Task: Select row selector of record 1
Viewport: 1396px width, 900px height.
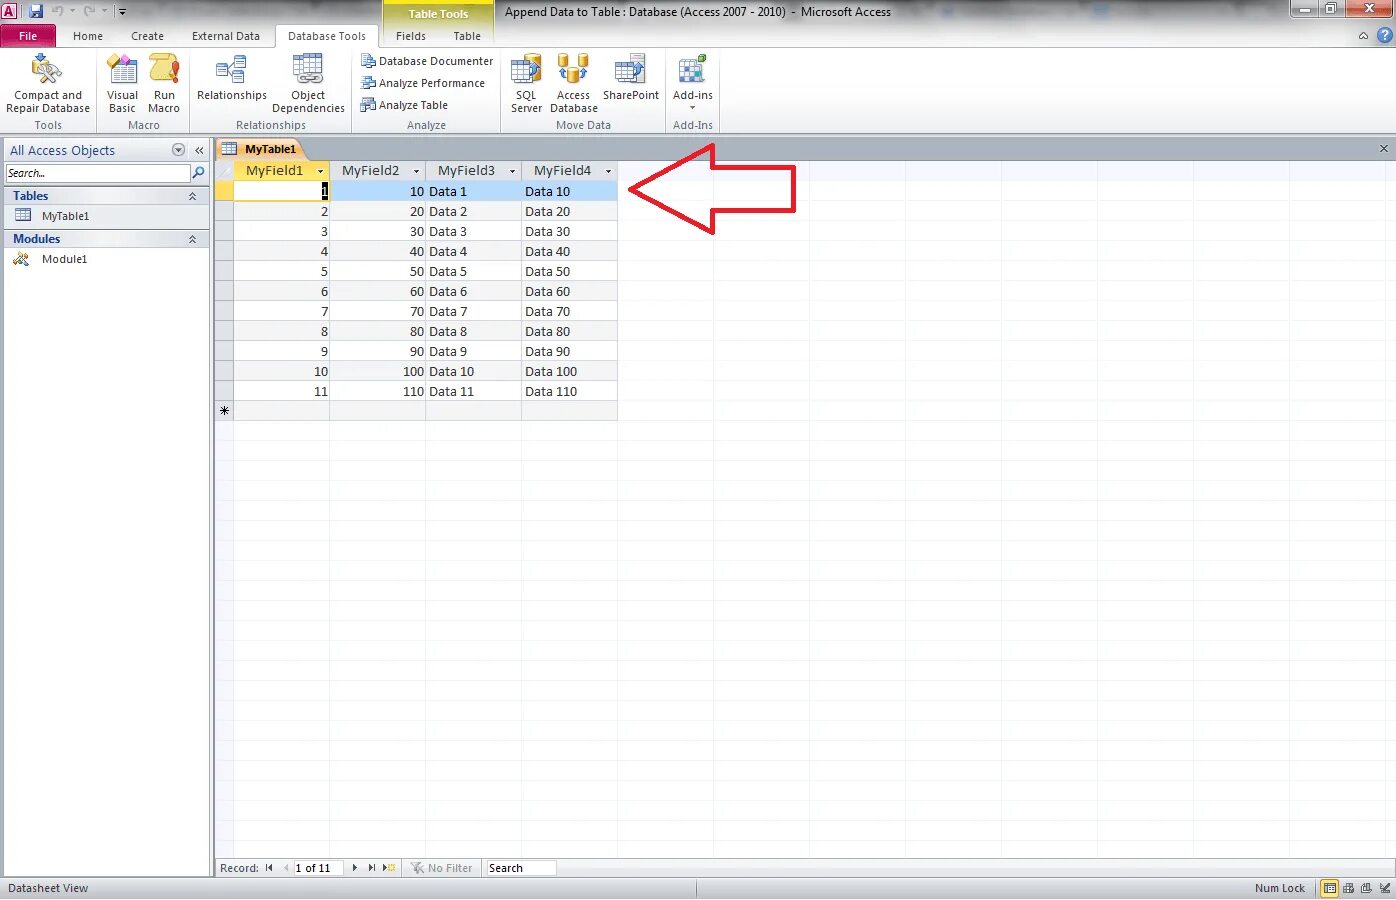Action: click(x=224, y=191)
